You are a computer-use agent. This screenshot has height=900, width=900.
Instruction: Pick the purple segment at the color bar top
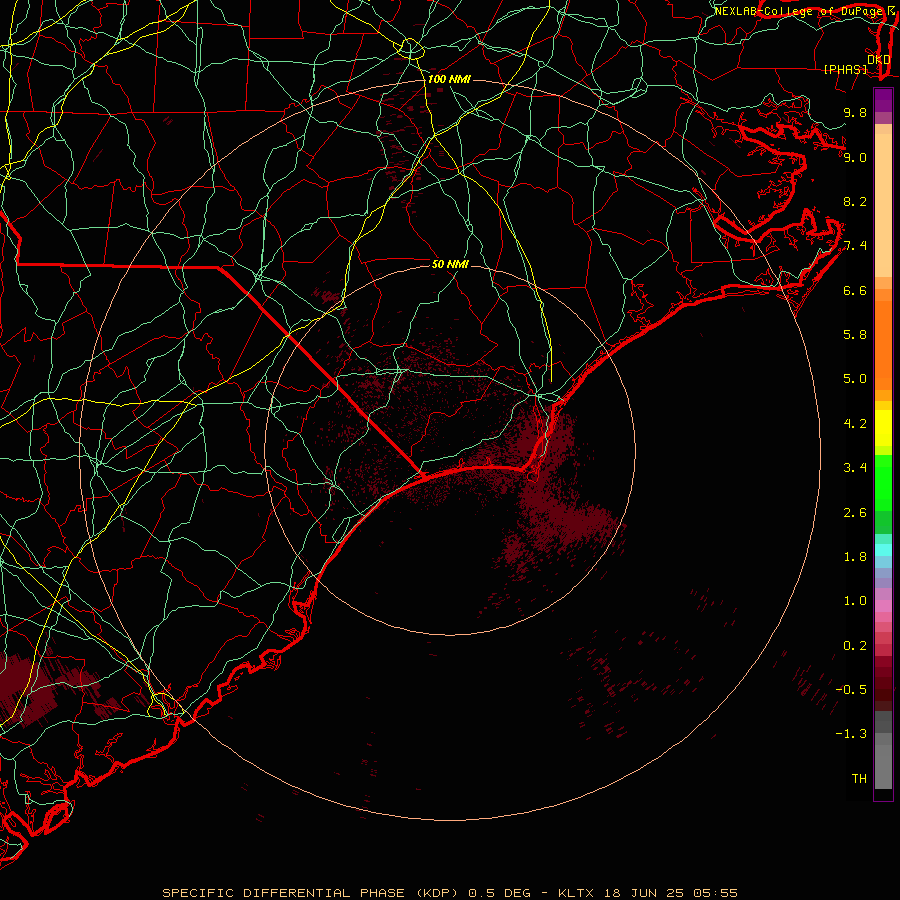pos(883,100)
